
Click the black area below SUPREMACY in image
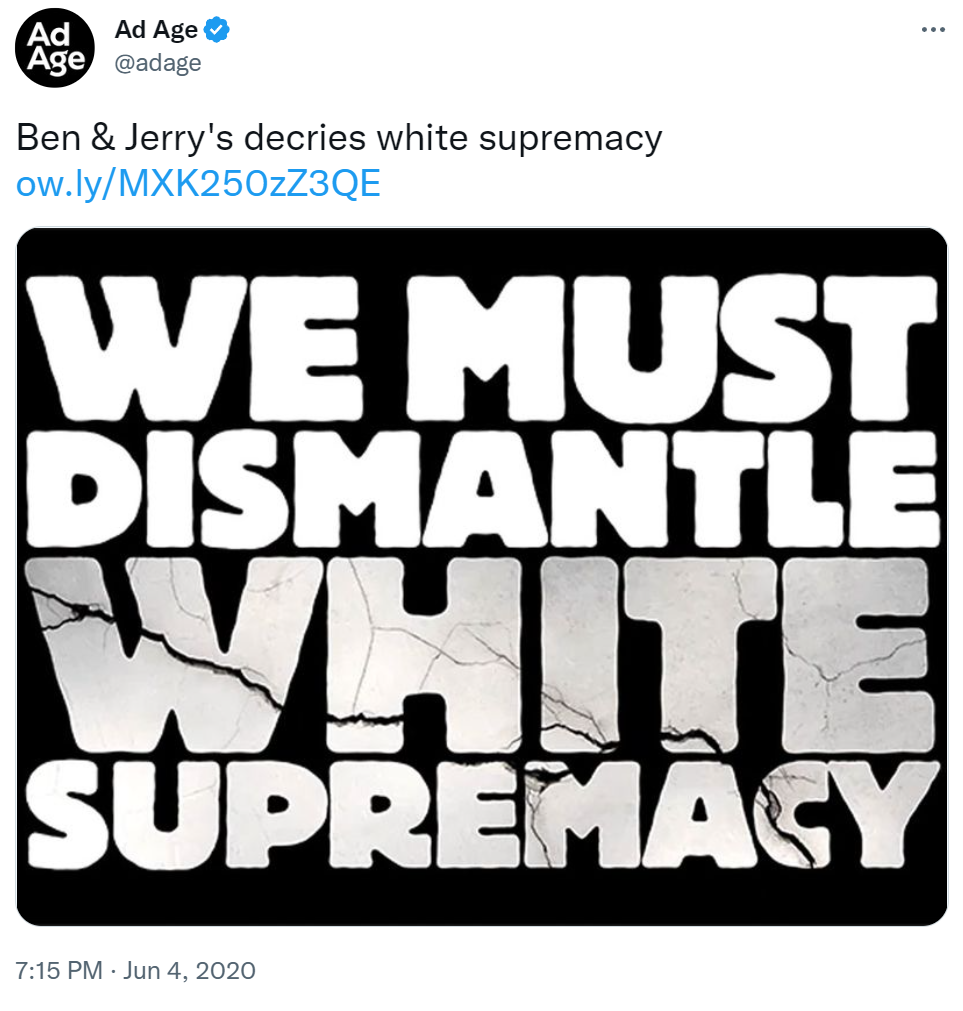[x=482, y=898]
